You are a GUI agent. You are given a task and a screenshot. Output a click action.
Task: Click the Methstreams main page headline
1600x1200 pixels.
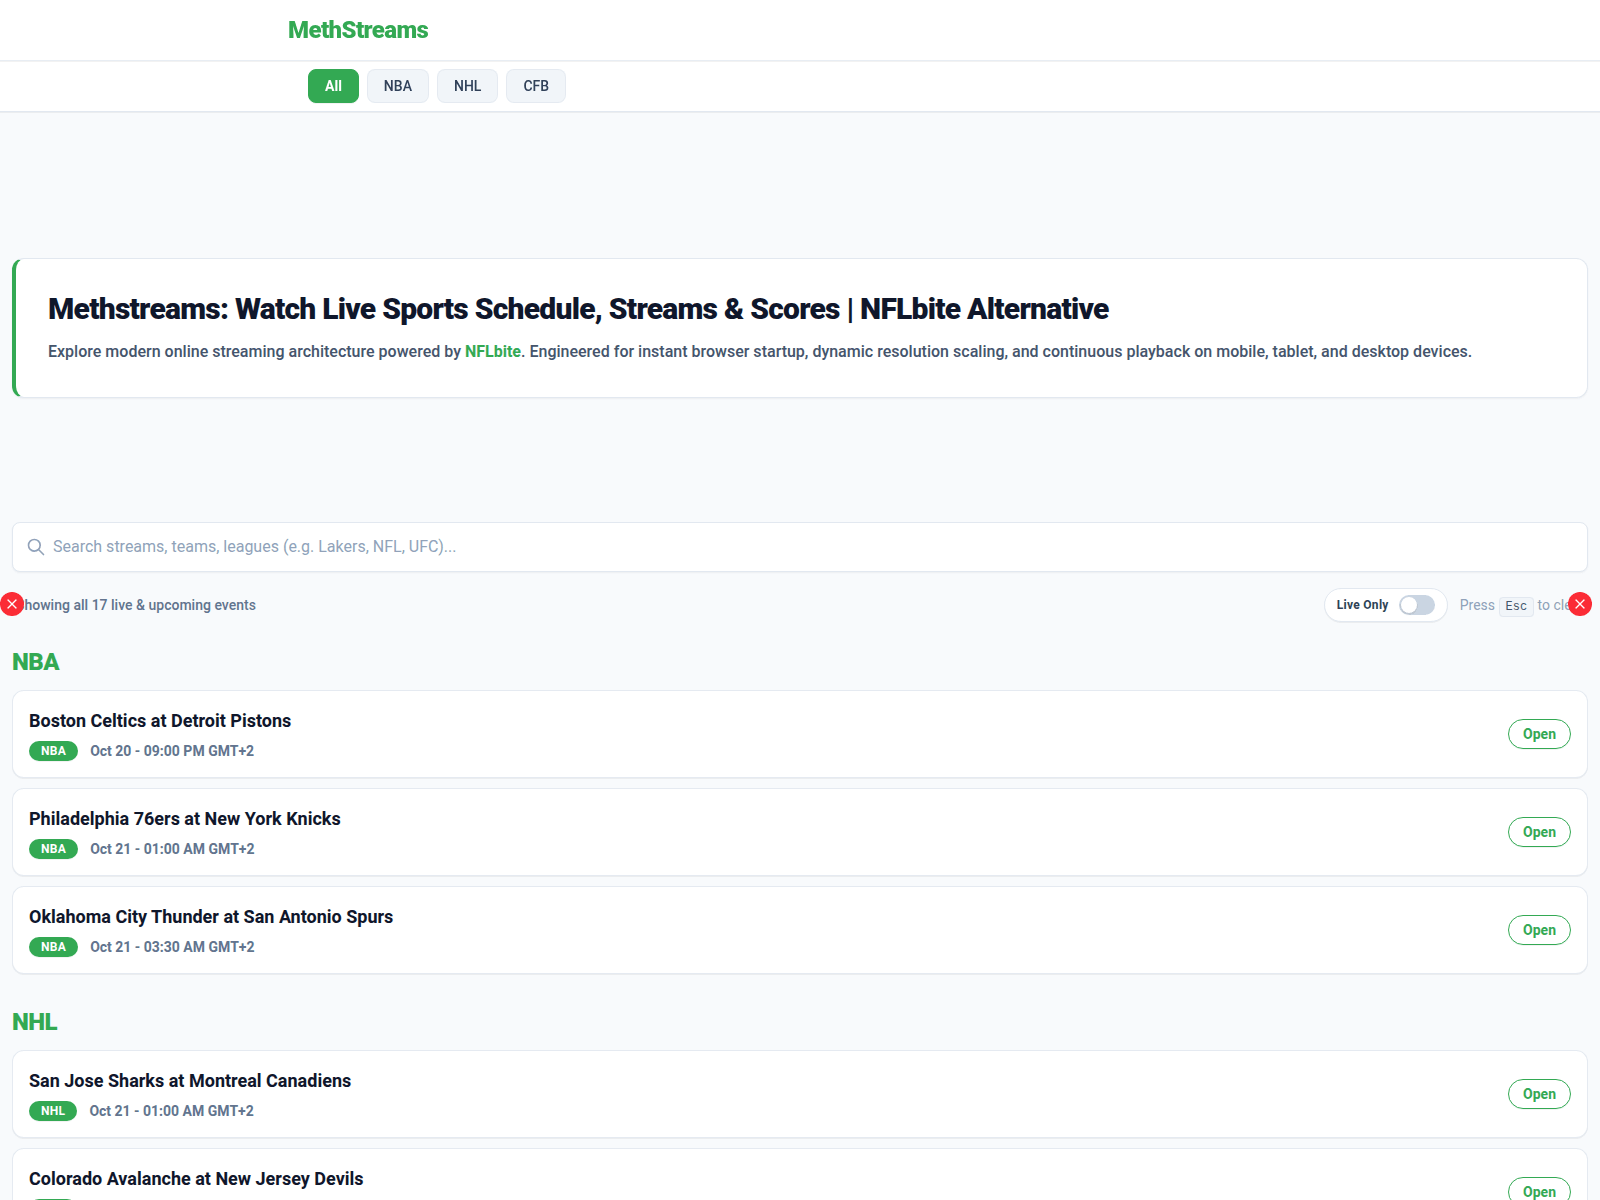(578, 309)
